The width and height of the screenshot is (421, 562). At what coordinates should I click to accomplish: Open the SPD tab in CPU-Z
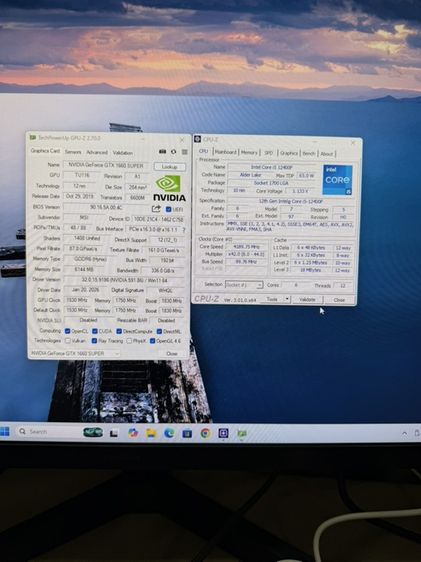268,153
